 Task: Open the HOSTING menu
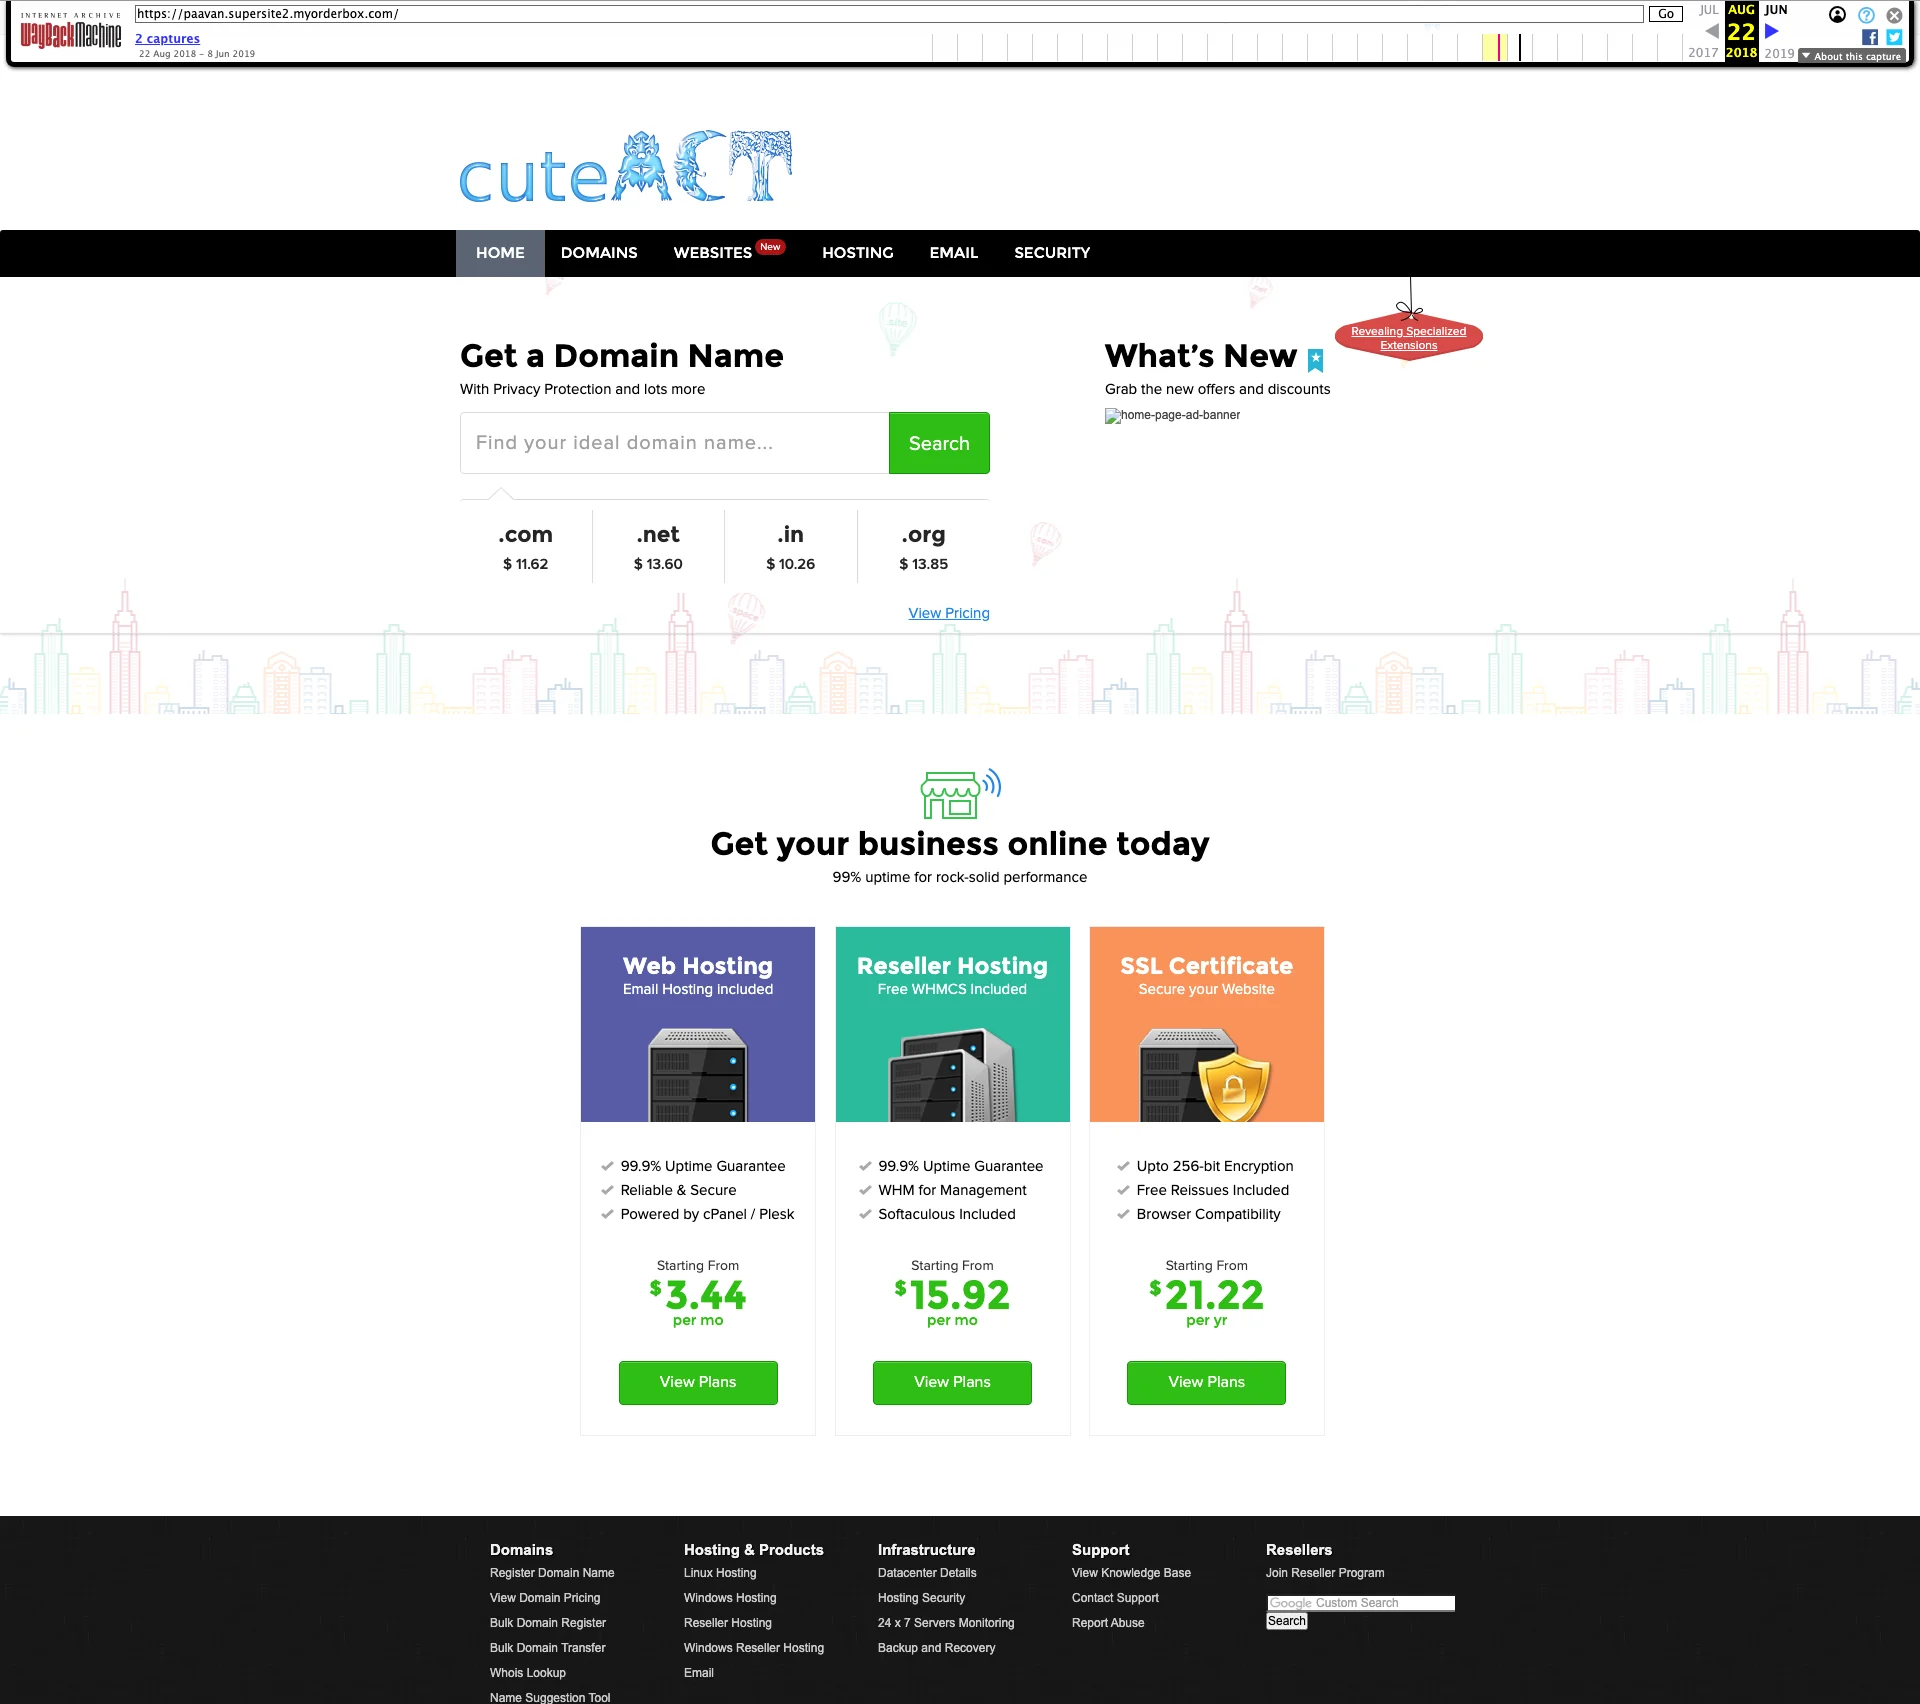[857, 253]
